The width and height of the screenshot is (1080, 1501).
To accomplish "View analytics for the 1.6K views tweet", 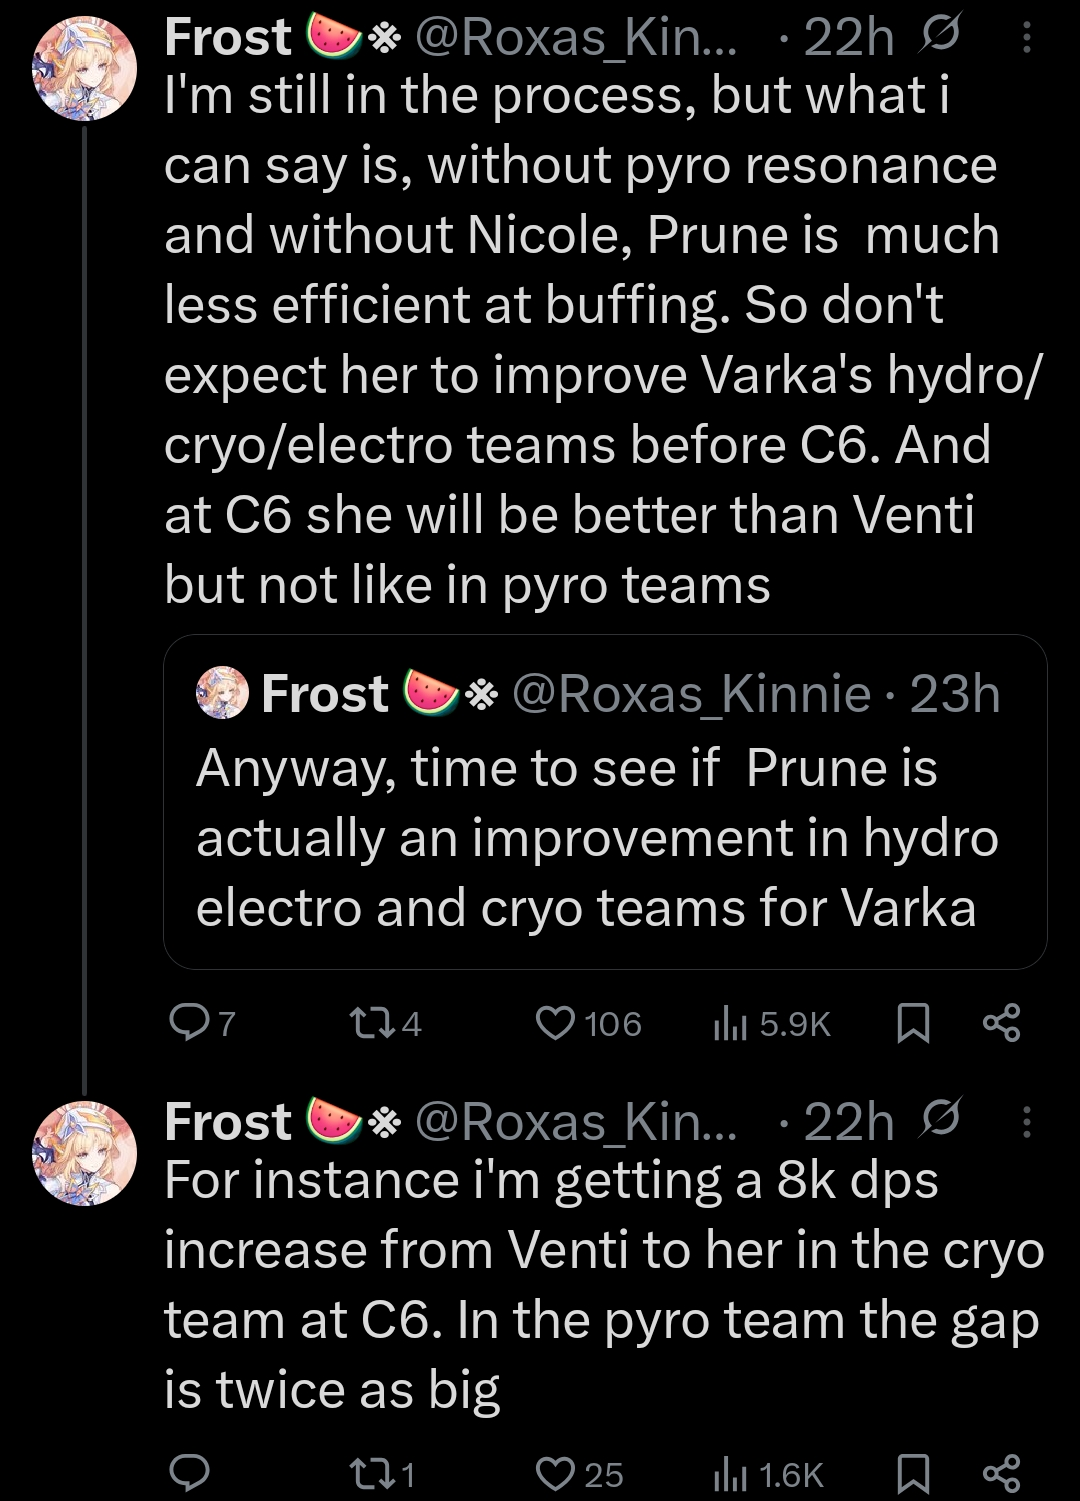I will point(730,1473).
